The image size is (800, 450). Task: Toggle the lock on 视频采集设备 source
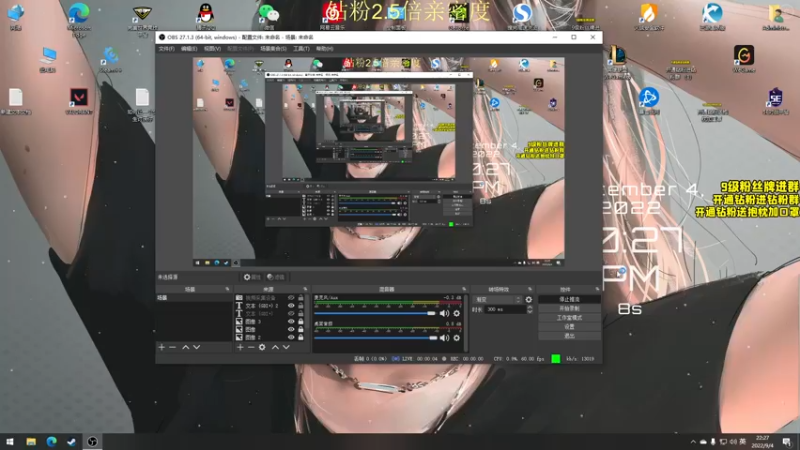pos(301,298)
